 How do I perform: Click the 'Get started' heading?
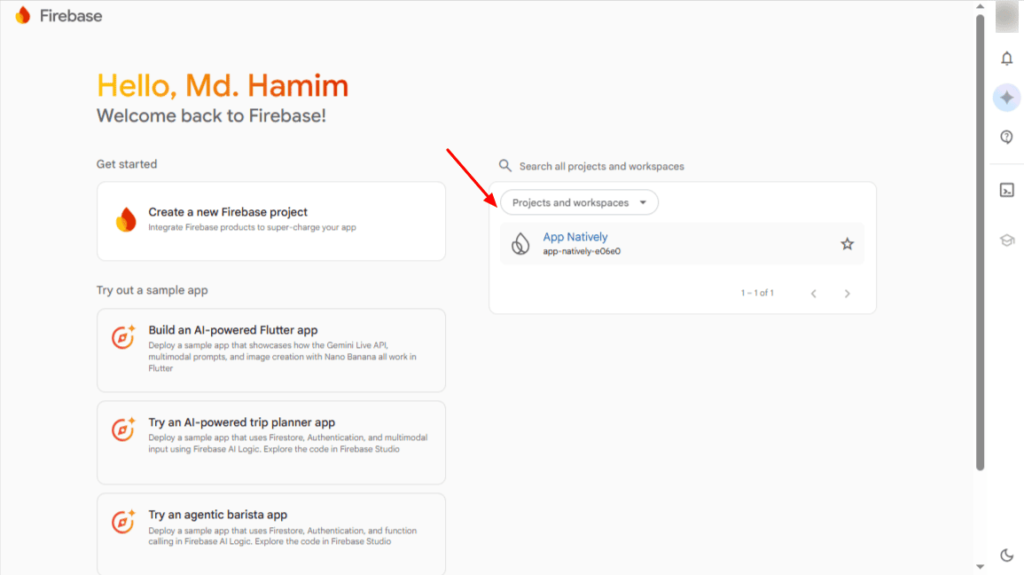click(127, 164)
